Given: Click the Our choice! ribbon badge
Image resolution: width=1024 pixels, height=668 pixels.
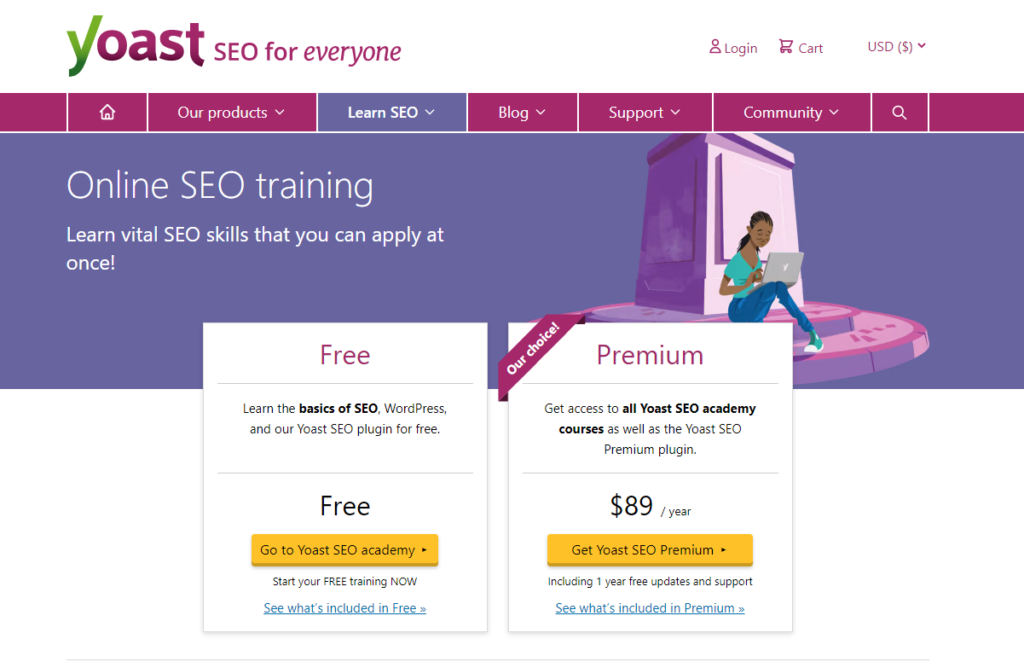Looking at the screenshot, I should click(x=532, y=350).
